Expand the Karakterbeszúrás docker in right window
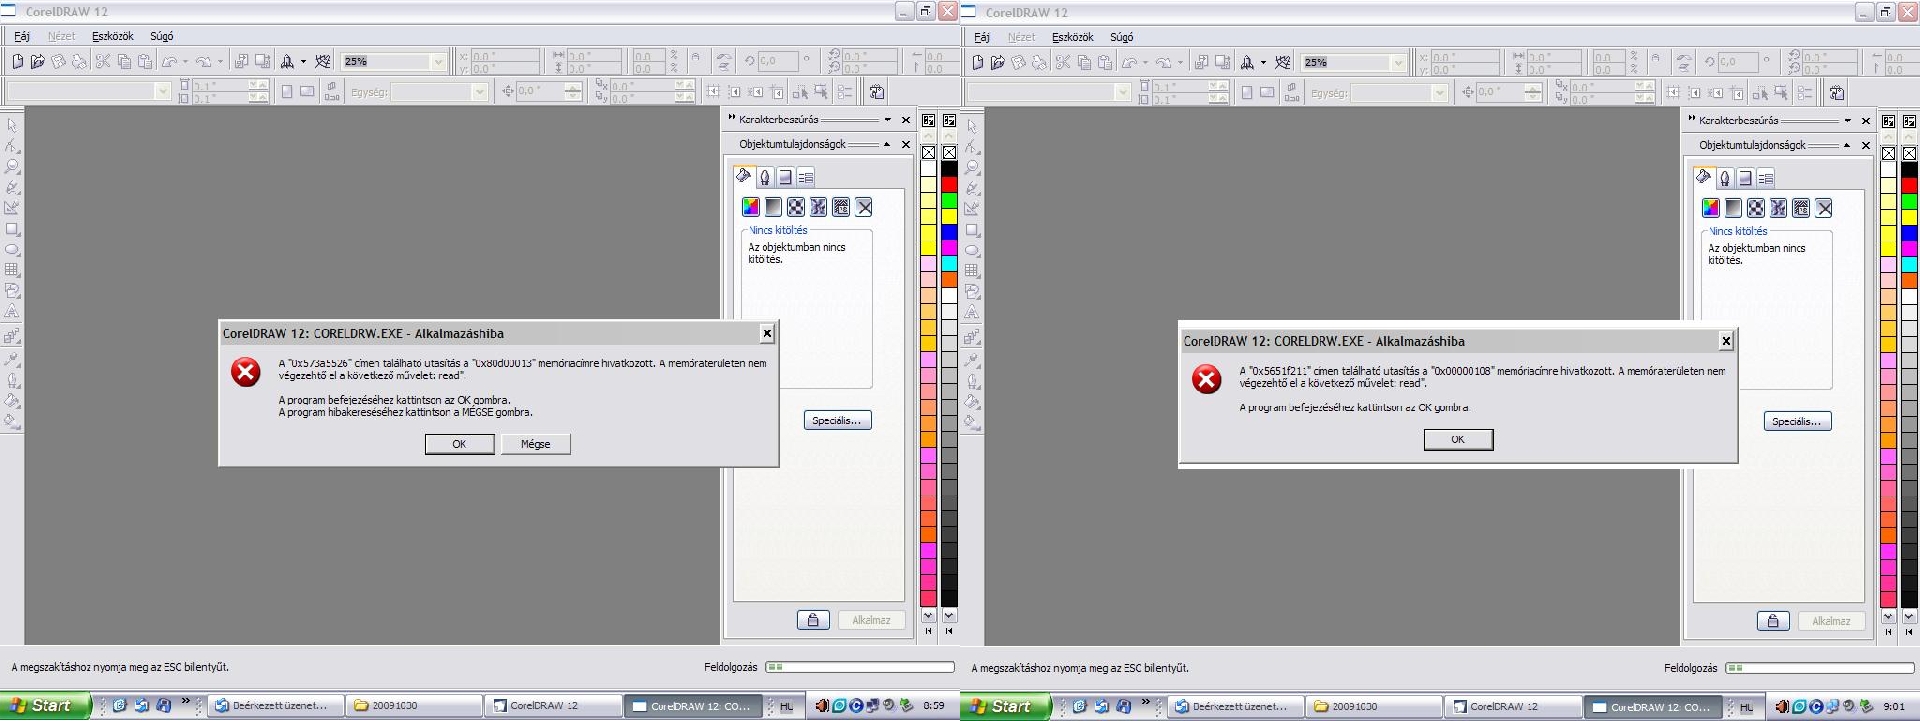Viewport: 1920px width, 721px height. click(x=1847, y=120)
